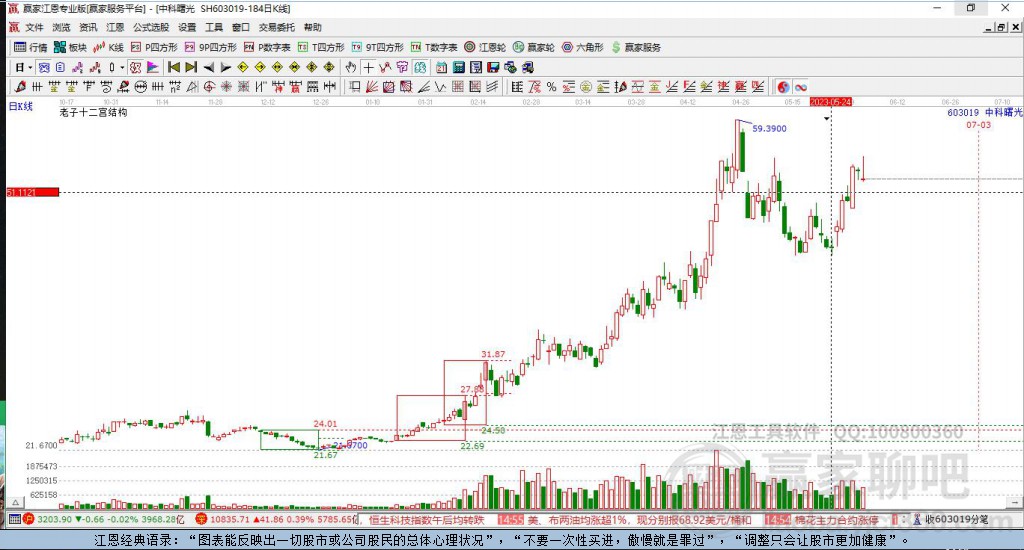Image resolution: width=1024 pixels, height=550 pixels.
Task: Open the 江恩轮 Gann wheel
Action: 485,47
